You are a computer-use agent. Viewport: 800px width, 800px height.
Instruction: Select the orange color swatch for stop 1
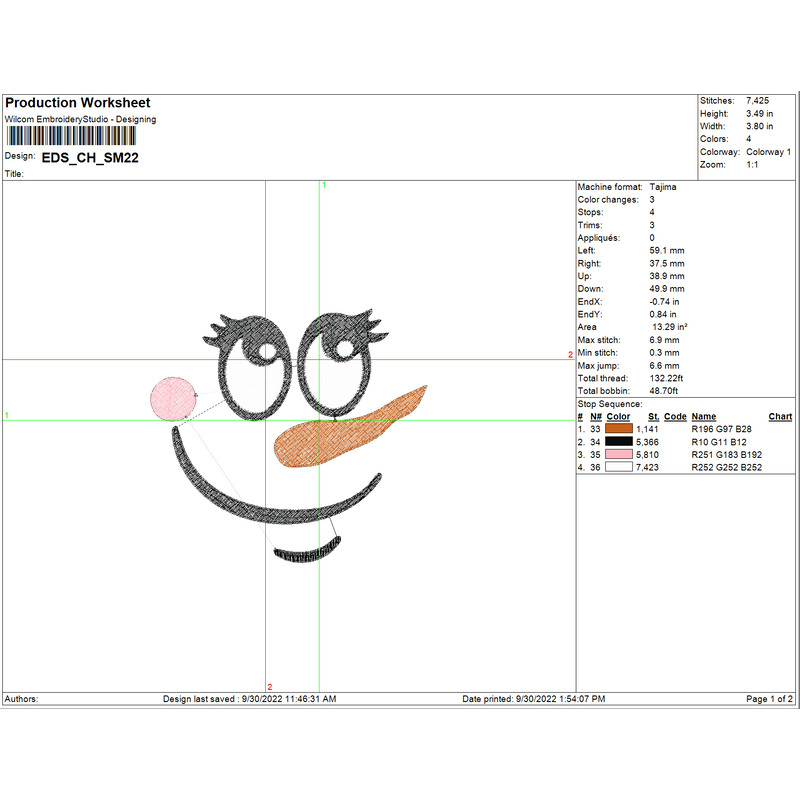619,428
